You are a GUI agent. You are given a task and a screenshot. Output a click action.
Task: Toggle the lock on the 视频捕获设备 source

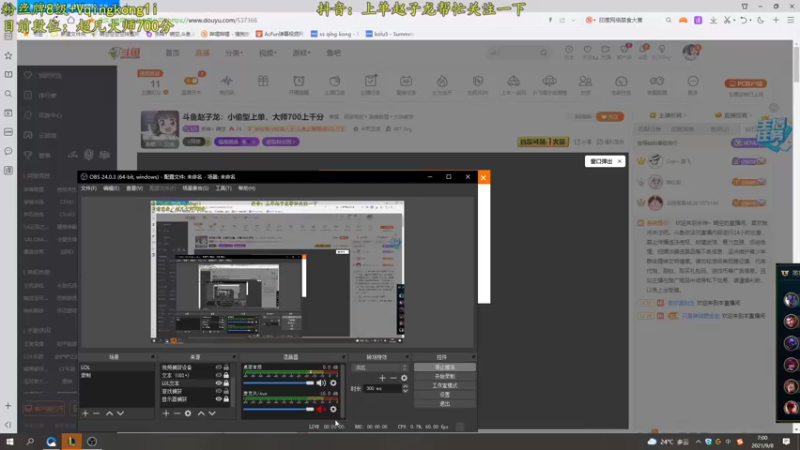226,367
